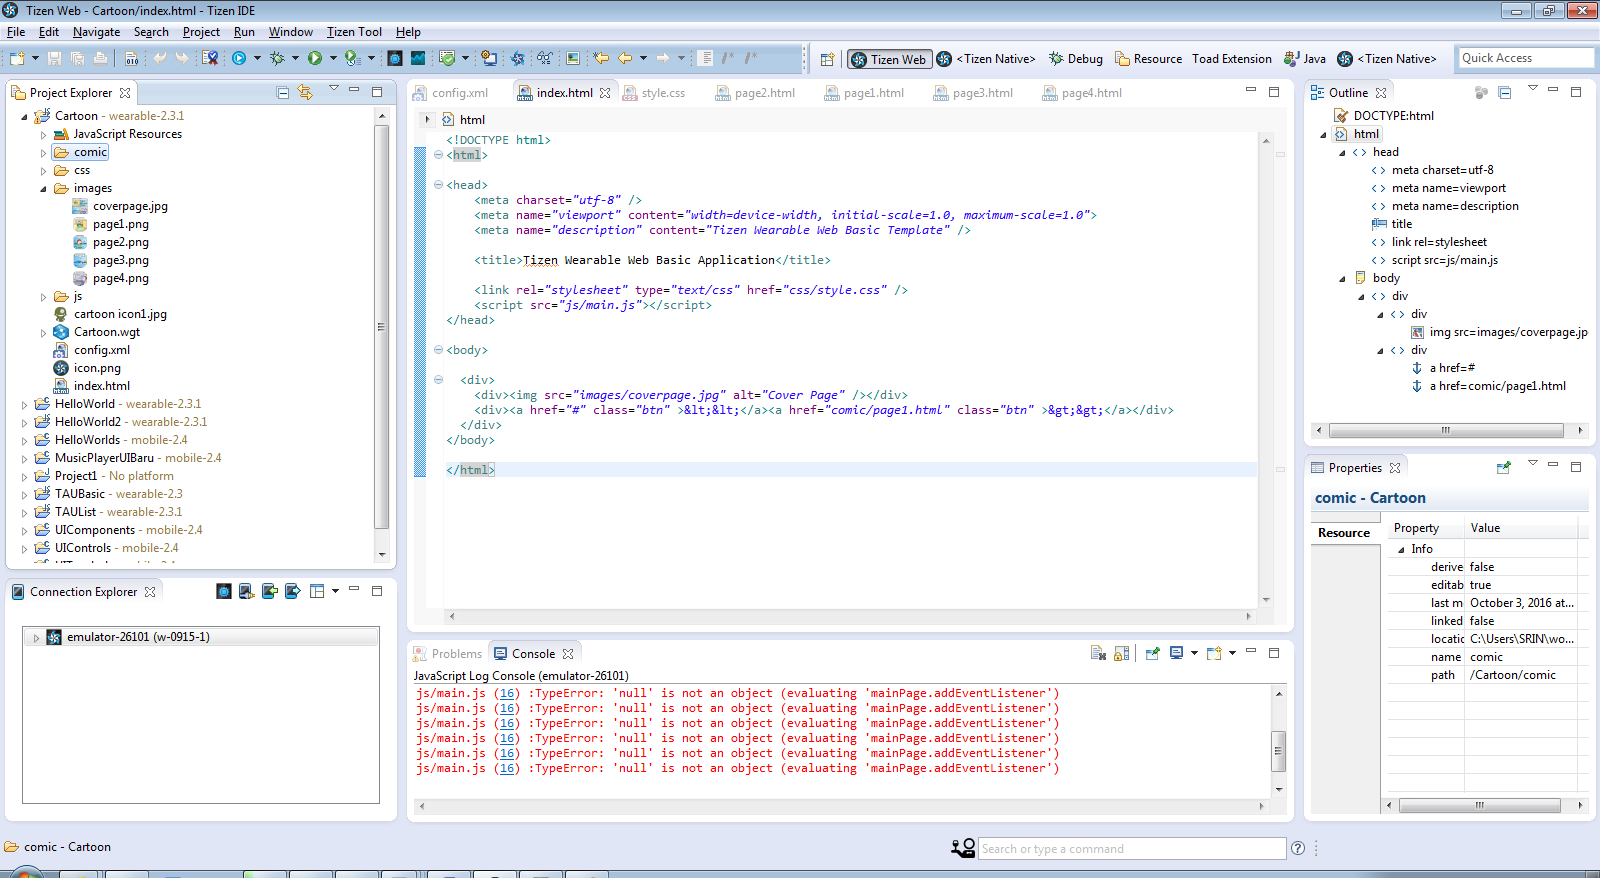Toggle Link with Editor in Project Explorer
The width and height of the screenshot is (1600, 878).
306,92
